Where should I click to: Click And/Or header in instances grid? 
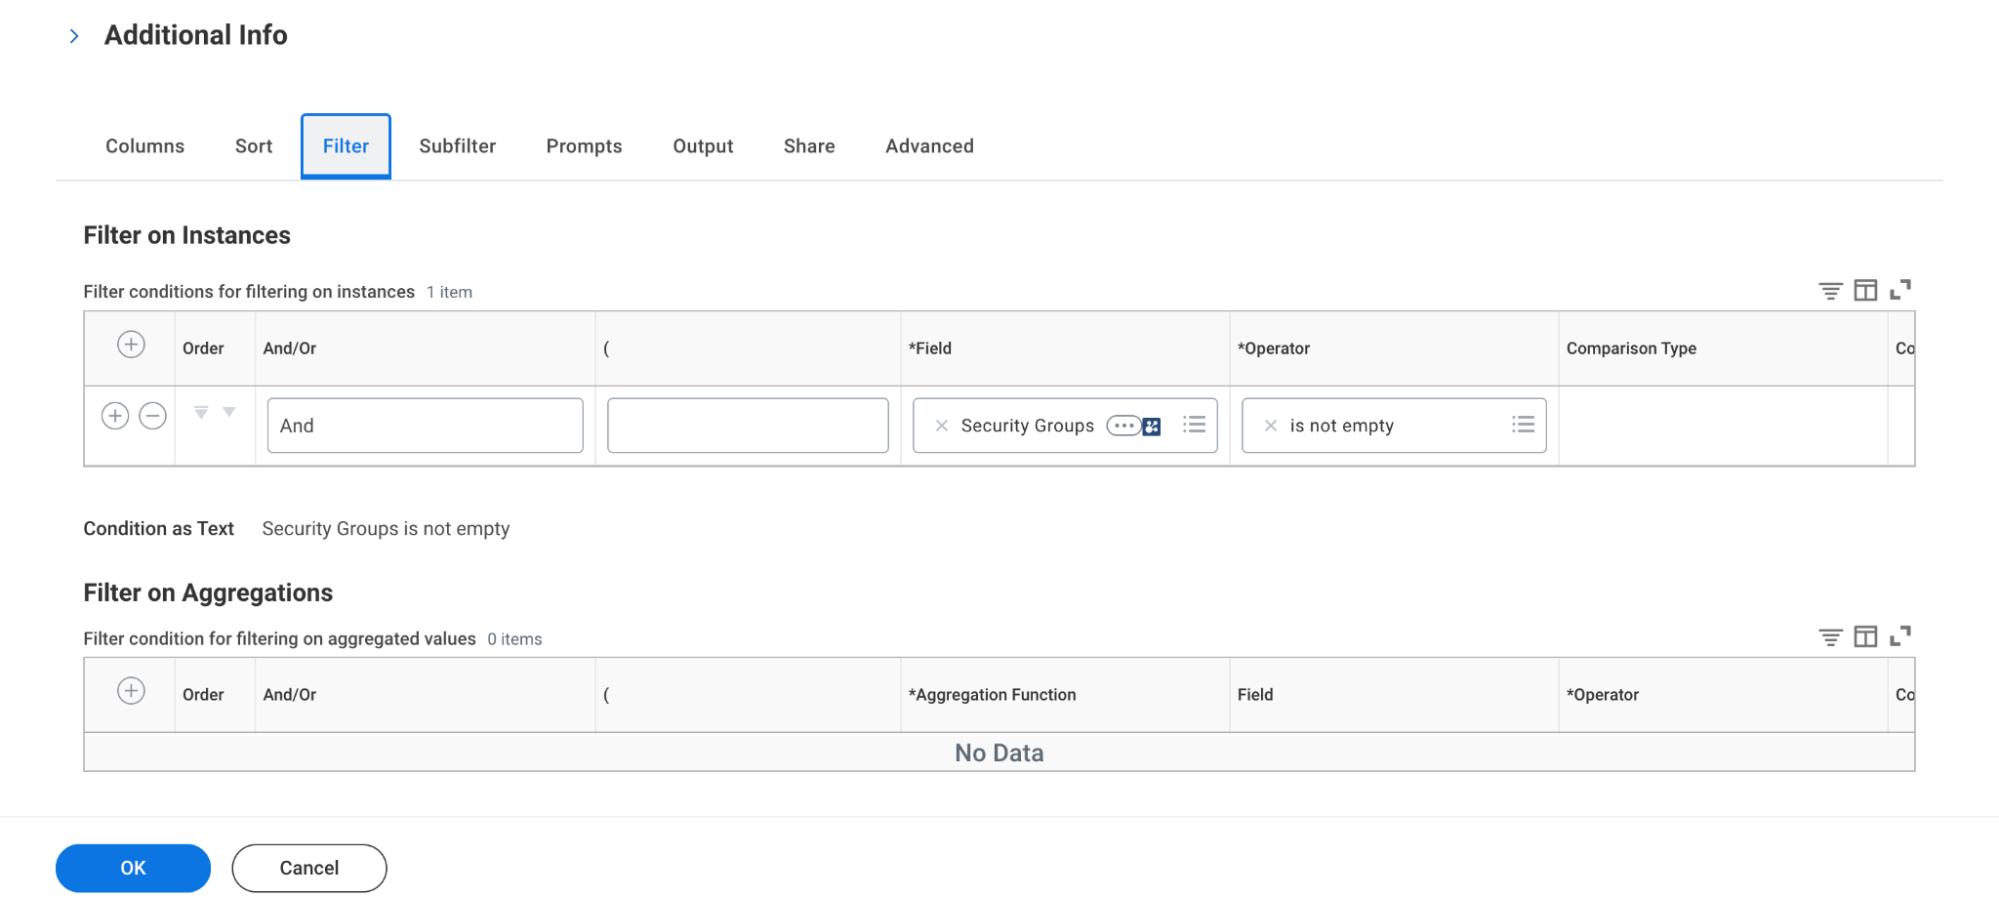point(290,348)
